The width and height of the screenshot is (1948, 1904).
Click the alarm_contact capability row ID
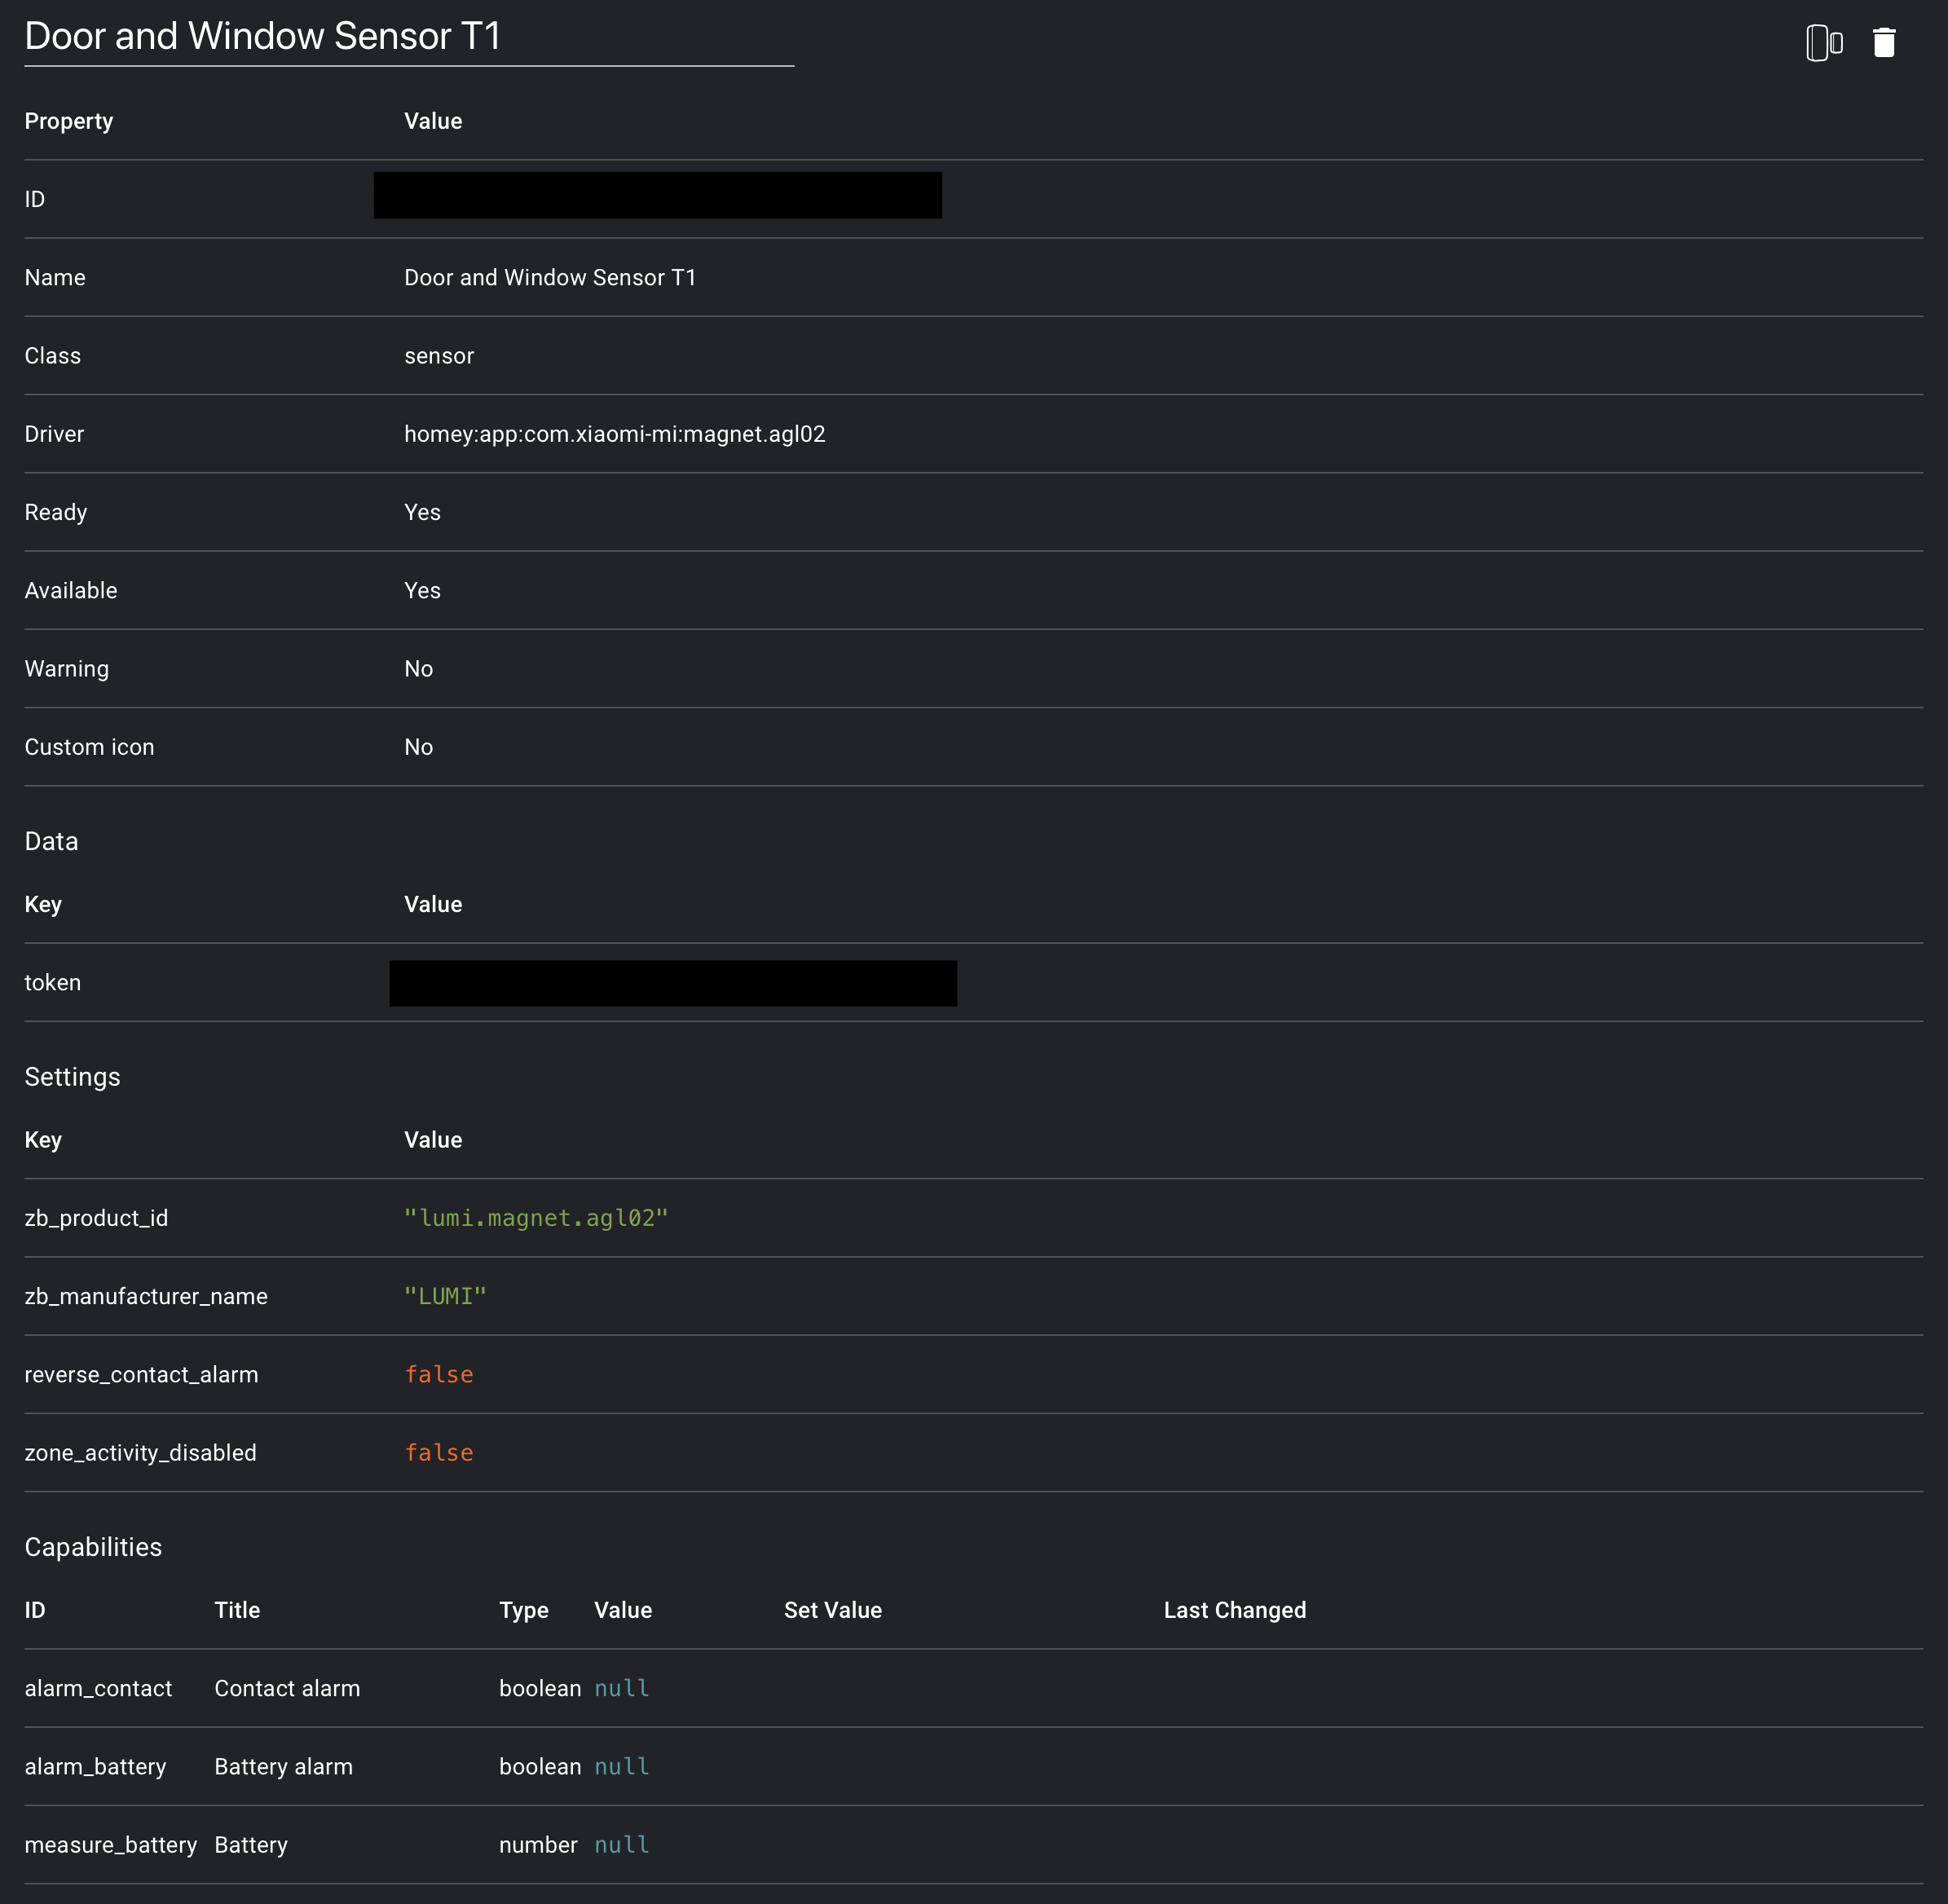click(98, 1688)
